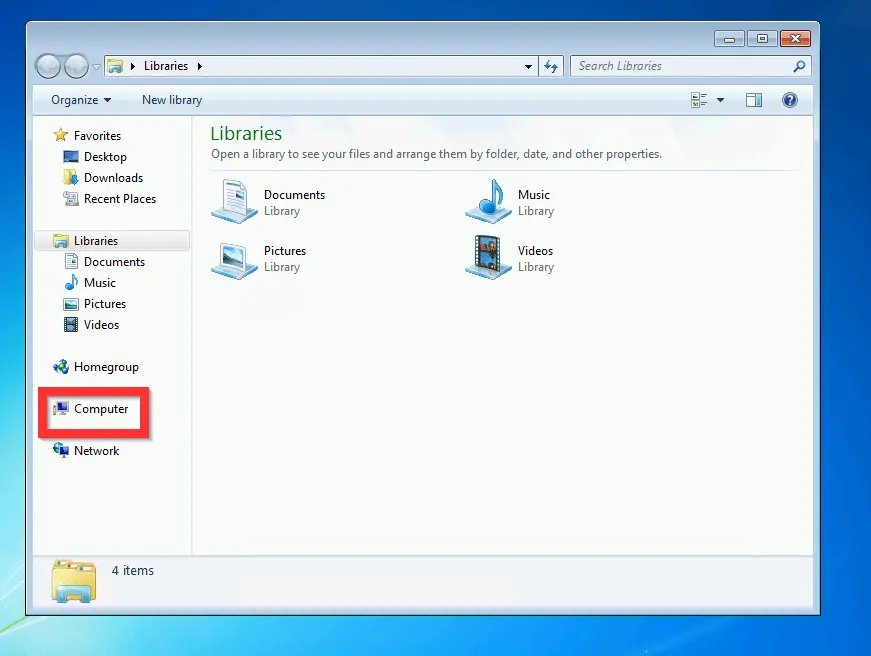Image resolution: width=871 pixels, height=656 pixels.
Task: Open Recent Places in the sidebar
Action: 120,199
